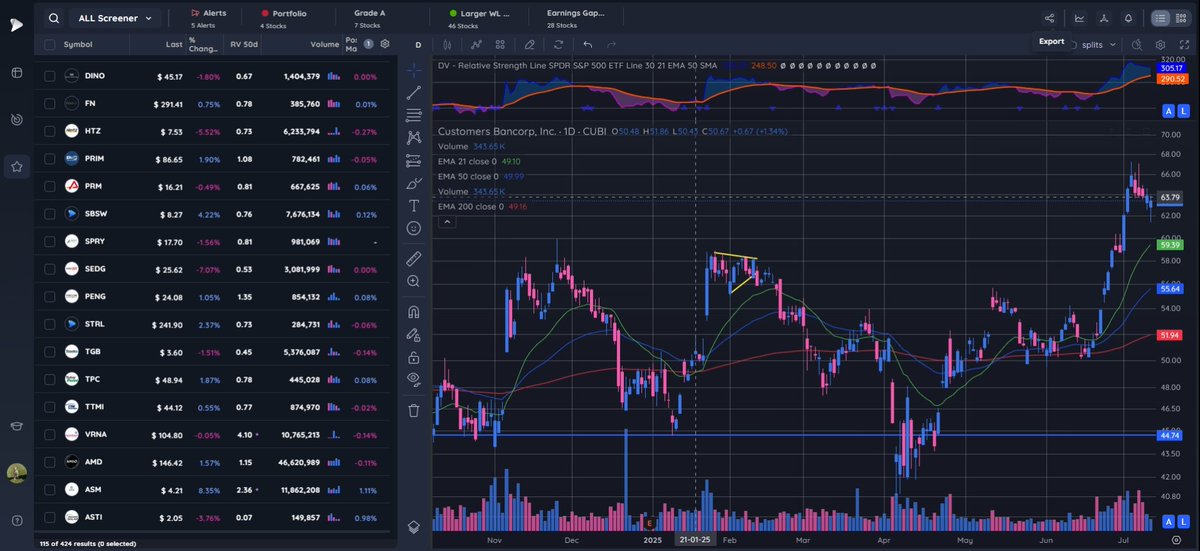
Task: Switch to list layout view
Action: tap(1160, 18)
